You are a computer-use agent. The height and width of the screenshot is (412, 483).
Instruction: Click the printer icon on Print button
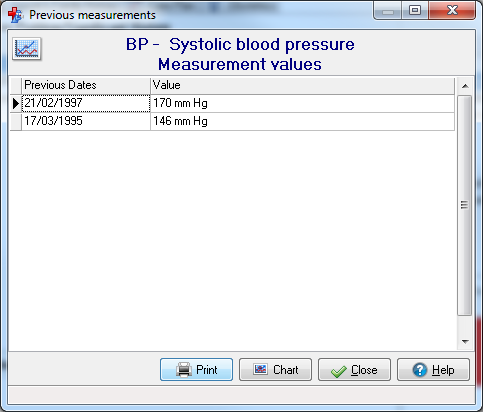coord(184,370)
